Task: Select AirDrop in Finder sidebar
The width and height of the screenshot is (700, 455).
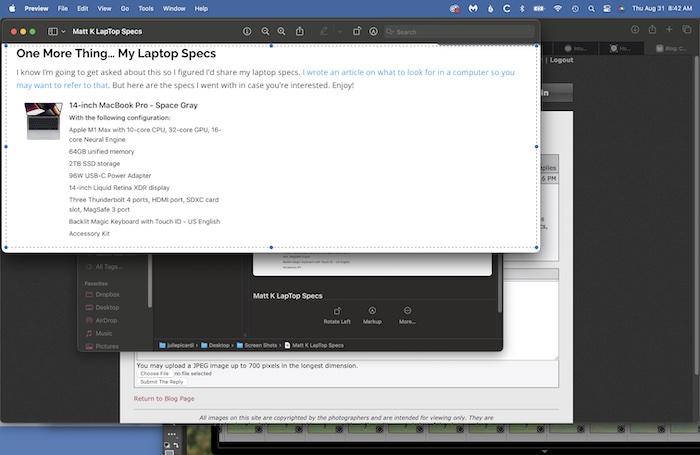Action: [107, 320]
